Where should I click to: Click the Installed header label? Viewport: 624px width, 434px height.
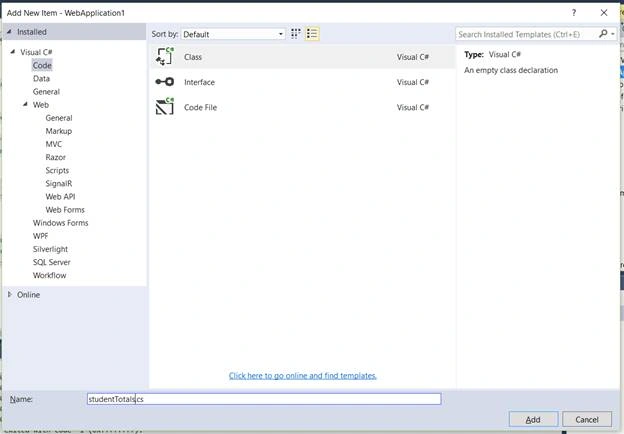coord(32,32)
